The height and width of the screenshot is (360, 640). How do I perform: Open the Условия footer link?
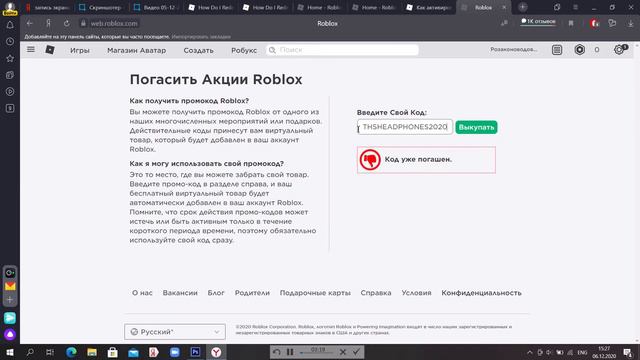point(416,293)
